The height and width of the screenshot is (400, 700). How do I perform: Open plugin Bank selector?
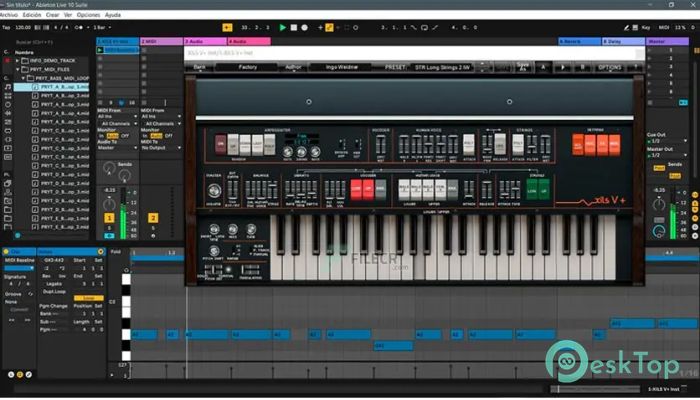[x=200, y=67]
